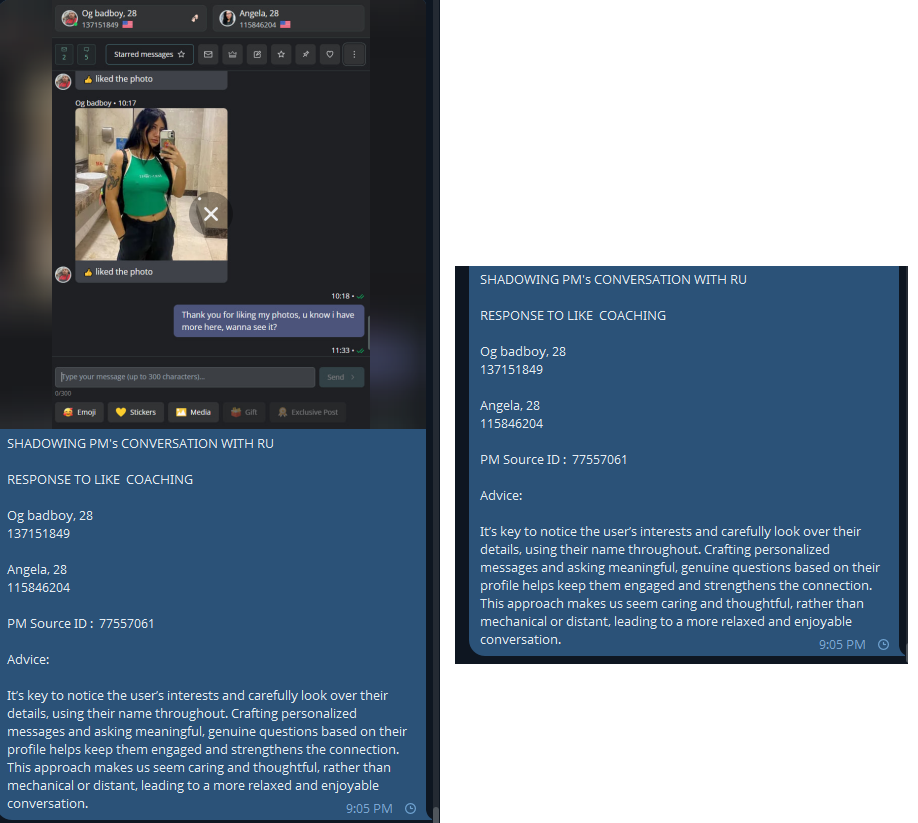The image size is (918, 823).
Task: Click the Gift button
Action: click(244, 412)
